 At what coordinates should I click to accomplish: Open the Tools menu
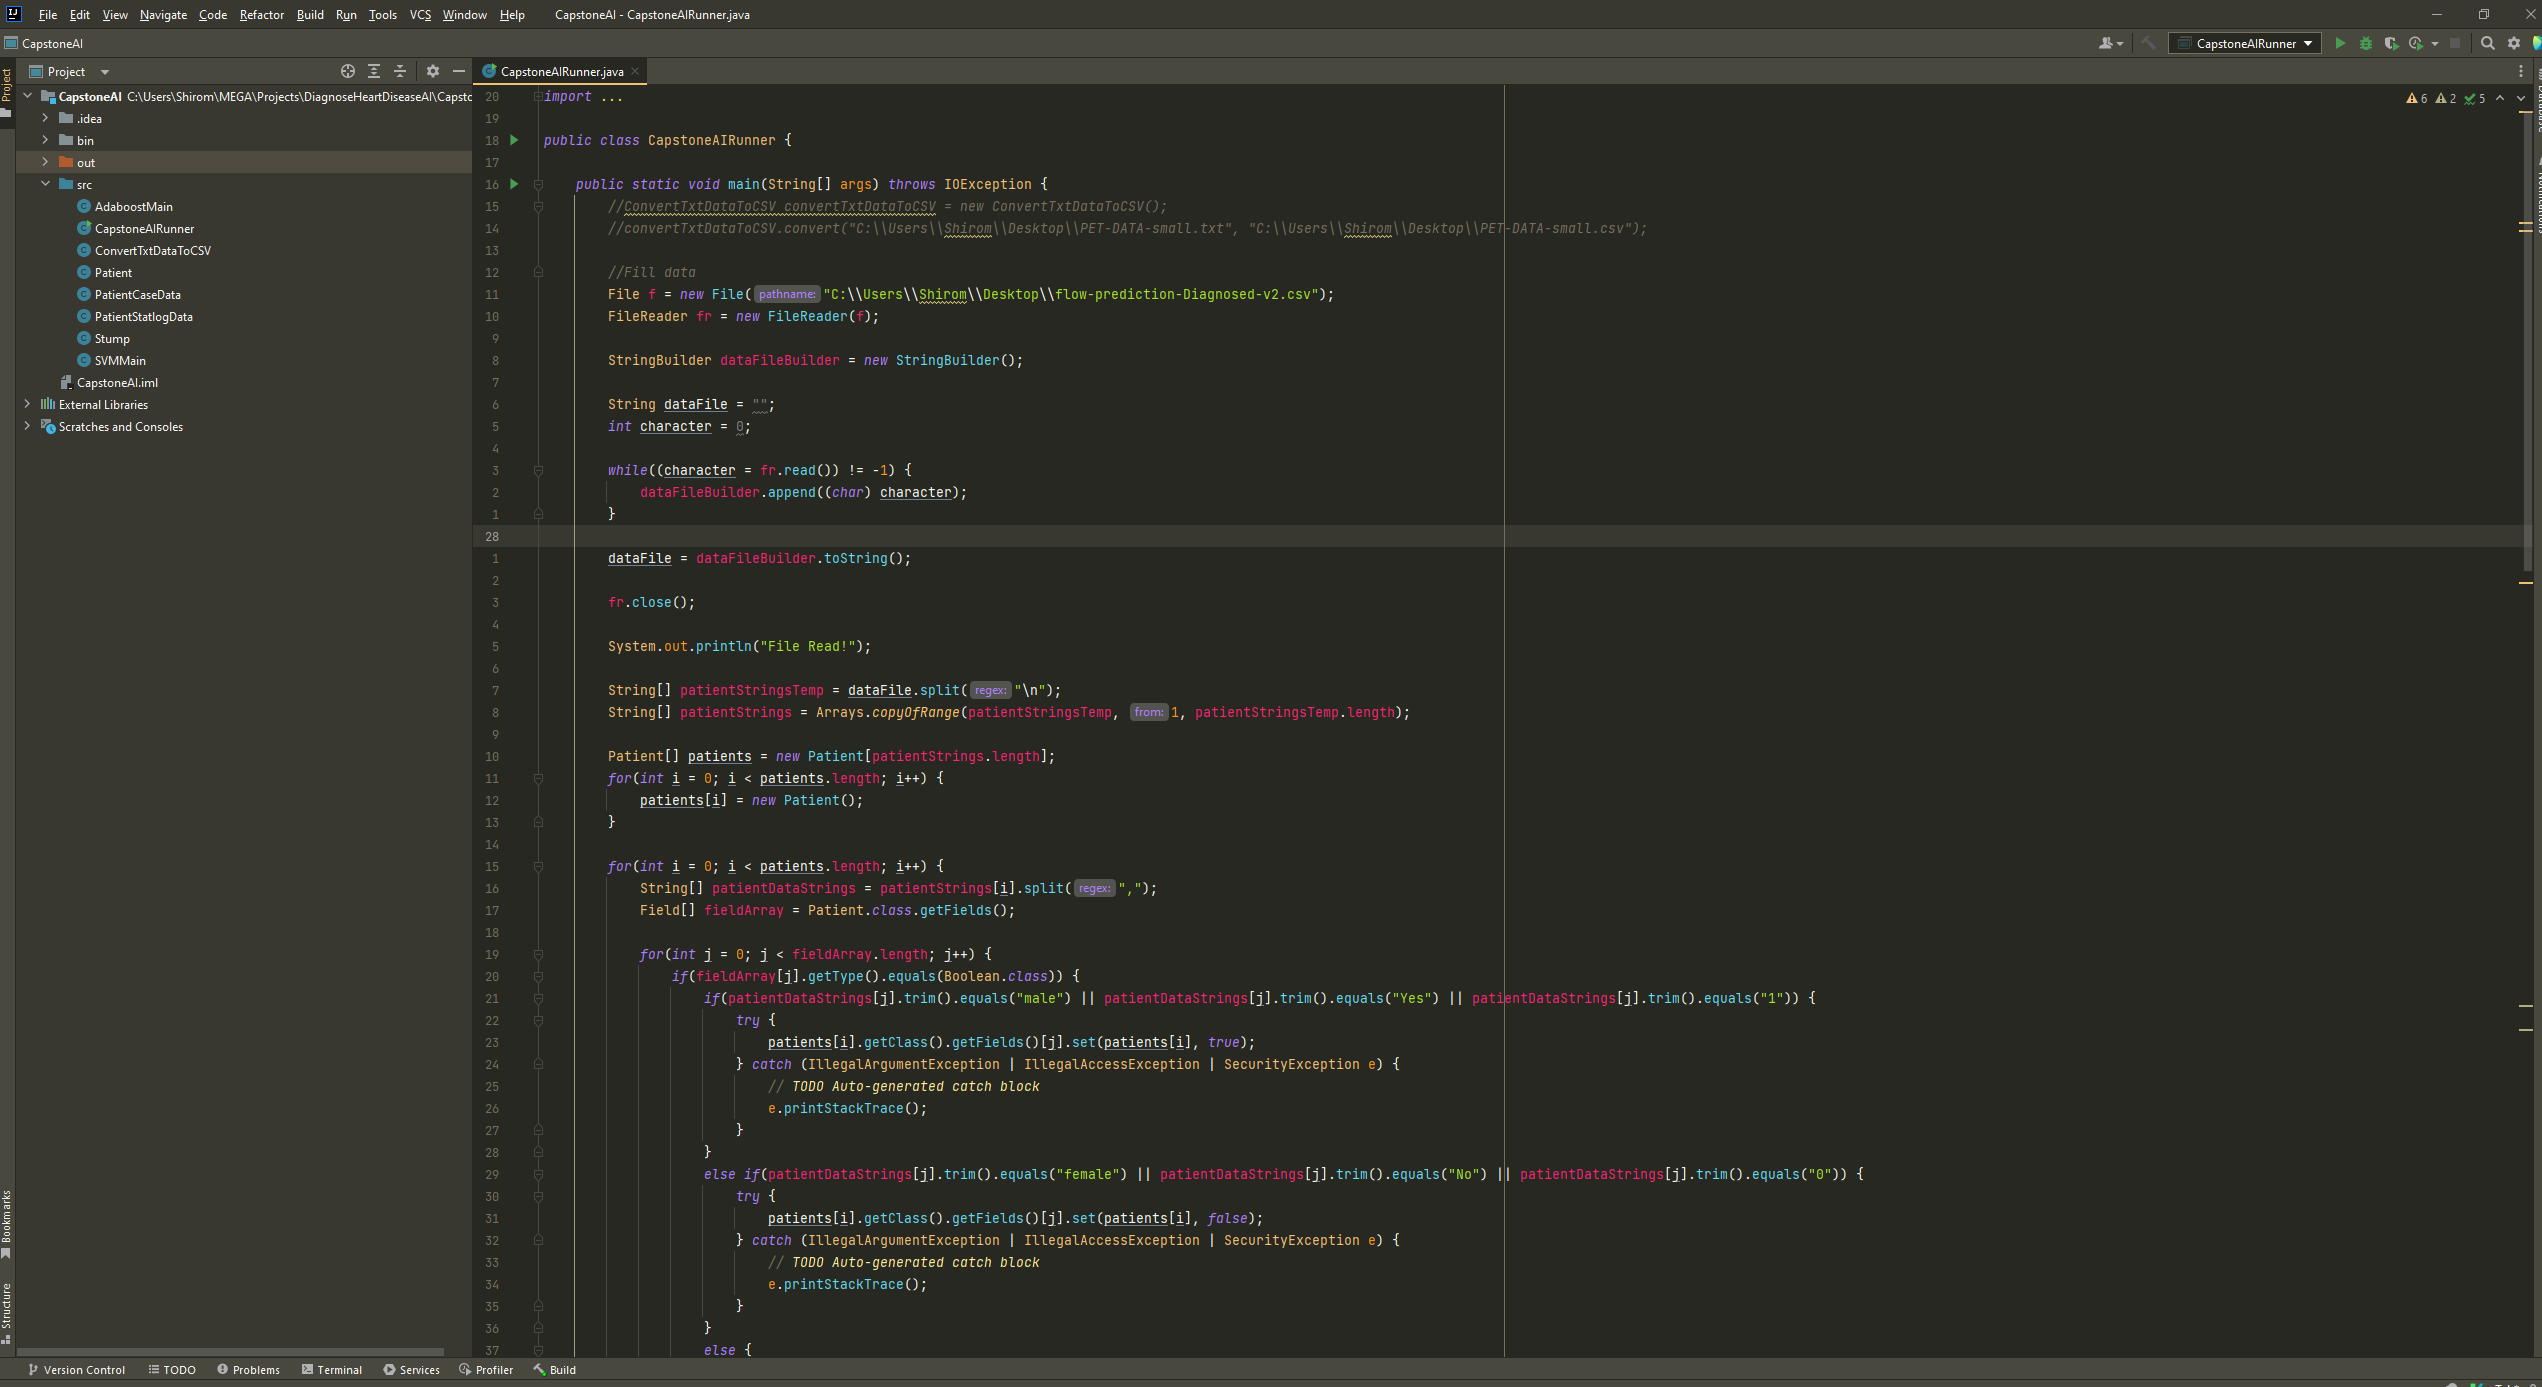tap(382, 14)
